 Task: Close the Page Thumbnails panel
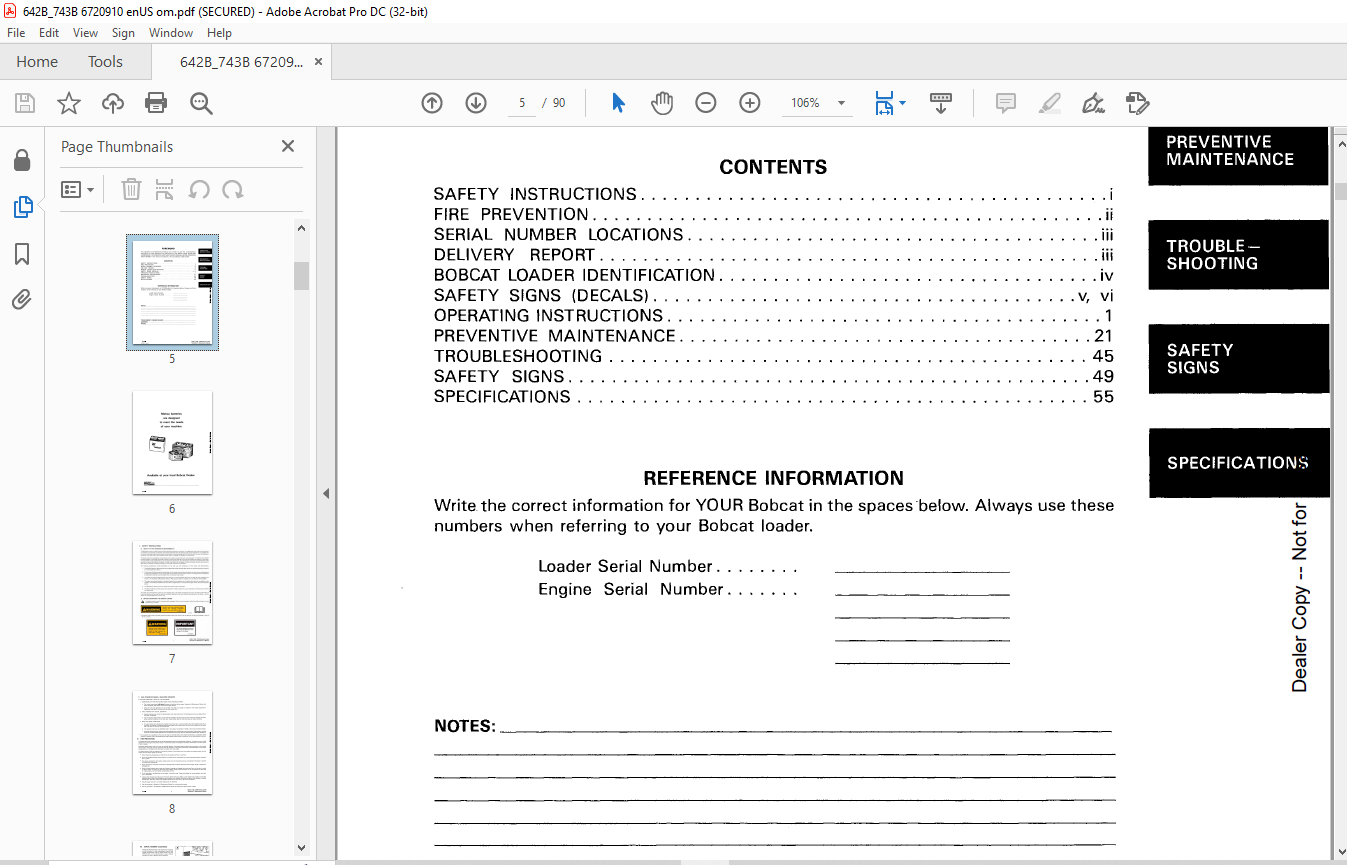pyautogui.click(x=288, y=146)
